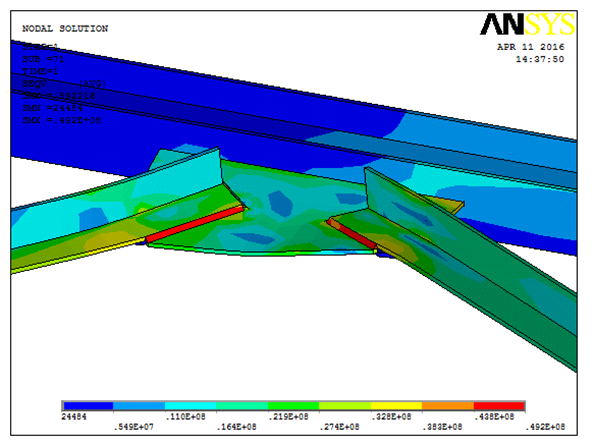
Task: Choose the bright green legend color band
Action: pyautogui.click(x=293, y=406)
